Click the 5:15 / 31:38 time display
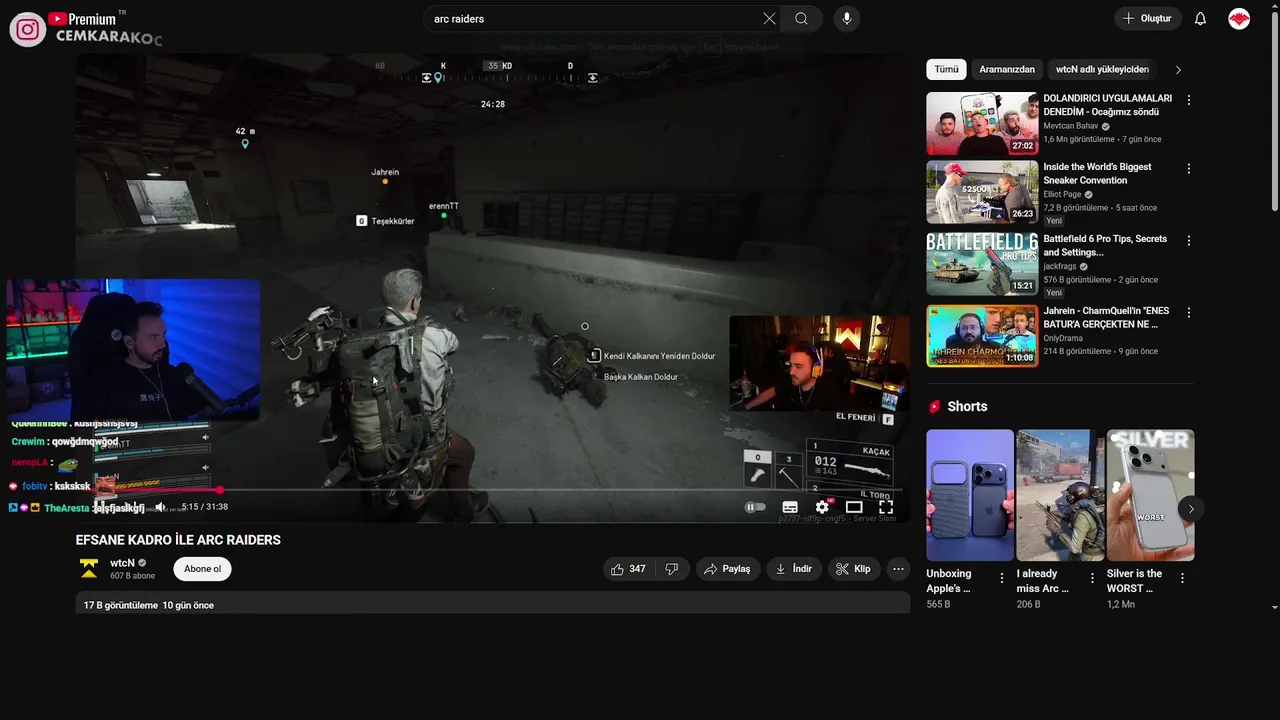 pyautogui.click(x=205, y=507)
